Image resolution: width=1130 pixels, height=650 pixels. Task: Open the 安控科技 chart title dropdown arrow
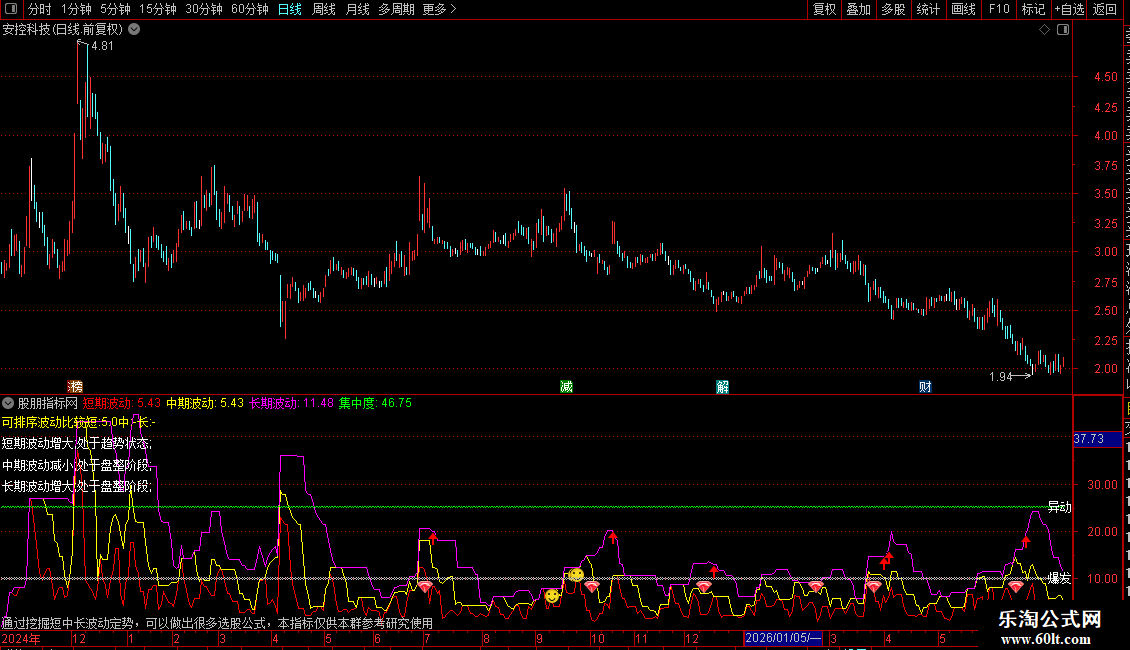[x=134, y=30]
